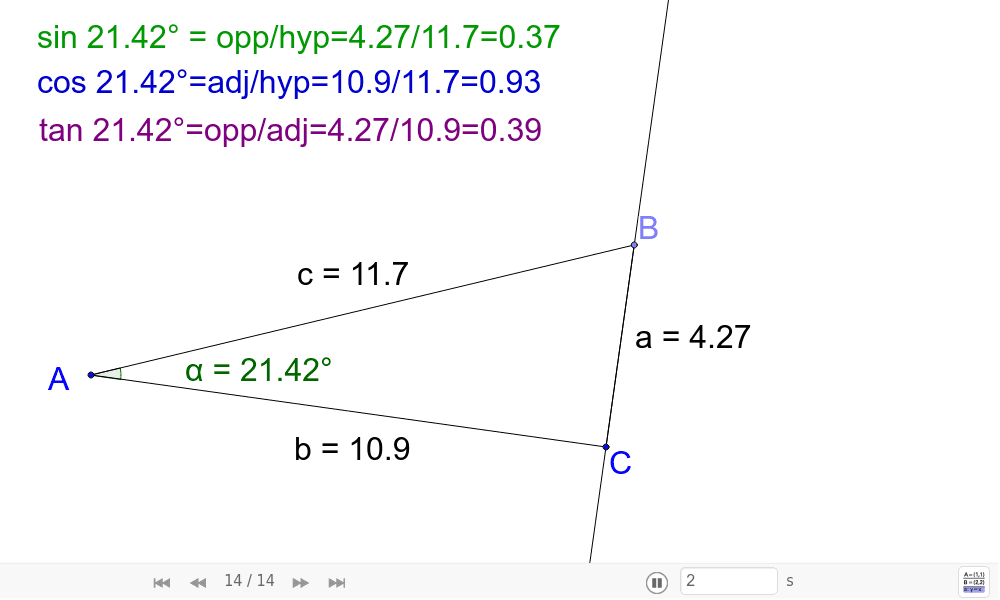
Task: Select point C on the triangle
Action: click(606, 447)
